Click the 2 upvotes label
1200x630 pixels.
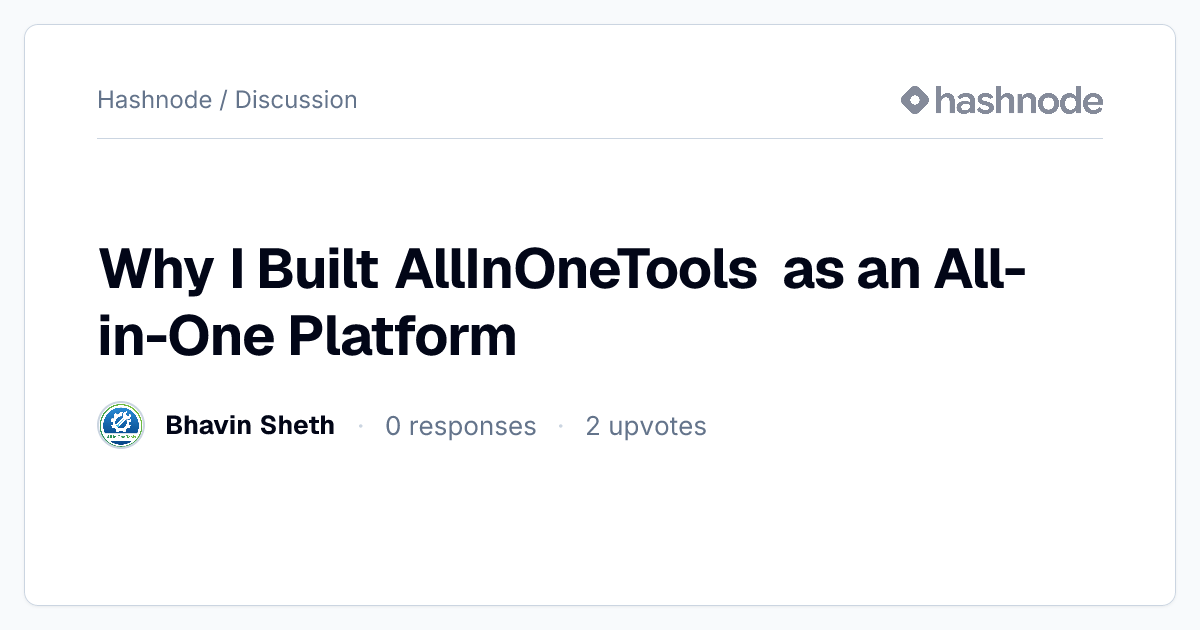click(646, 426)
